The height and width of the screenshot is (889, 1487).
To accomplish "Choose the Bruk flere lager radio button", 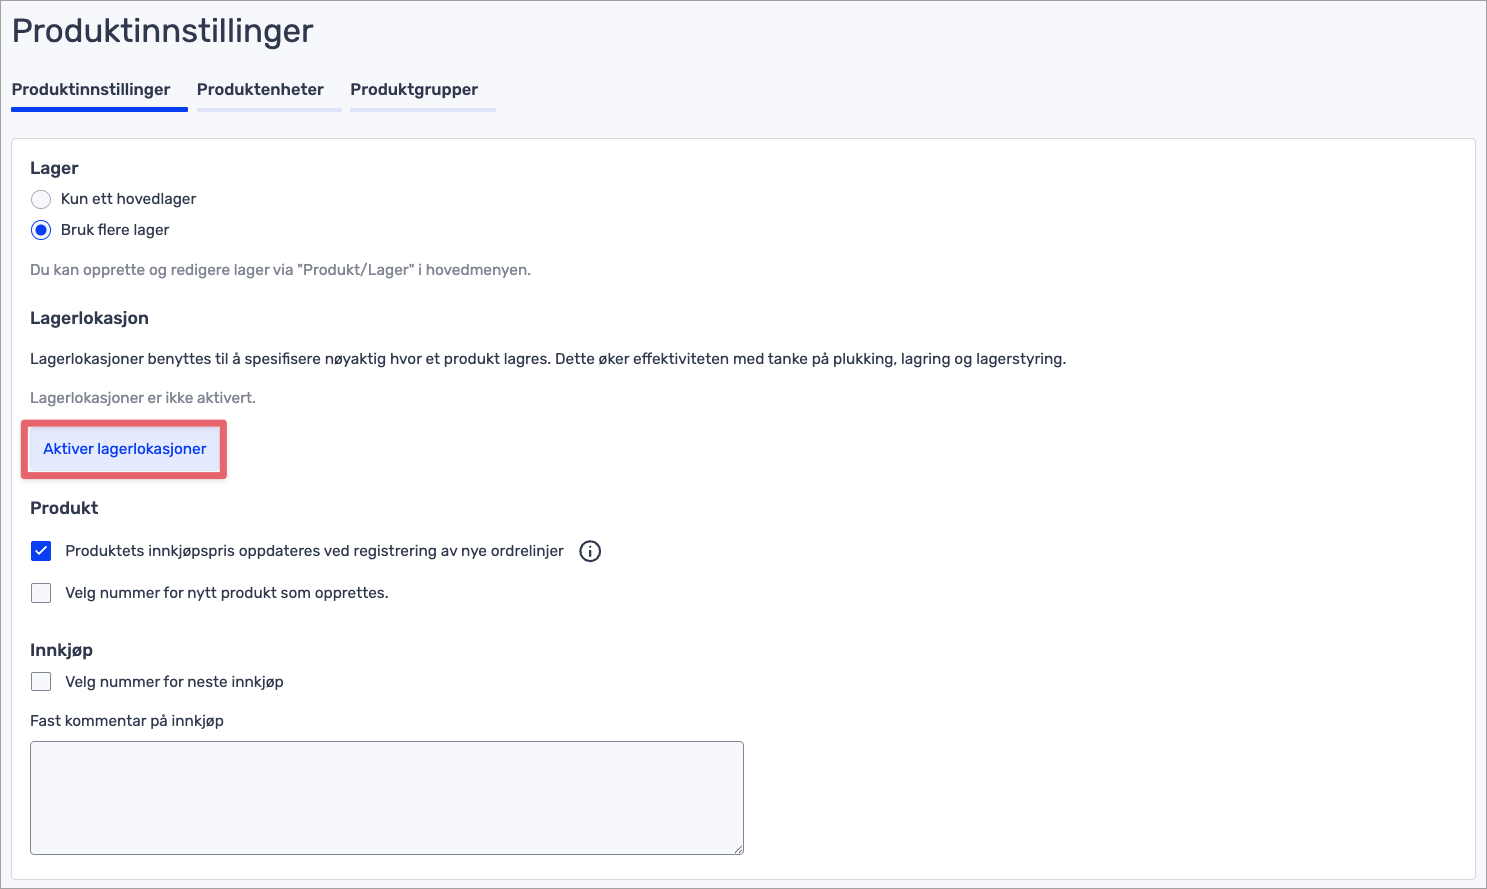I will 41,230.
